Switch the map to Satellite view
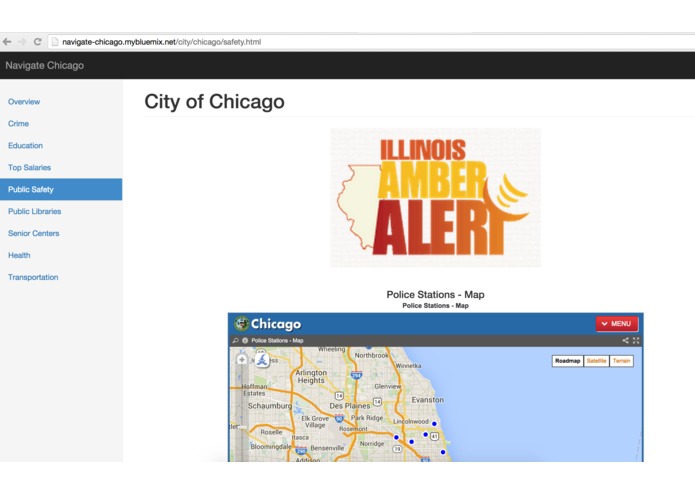 pos(596,361)
